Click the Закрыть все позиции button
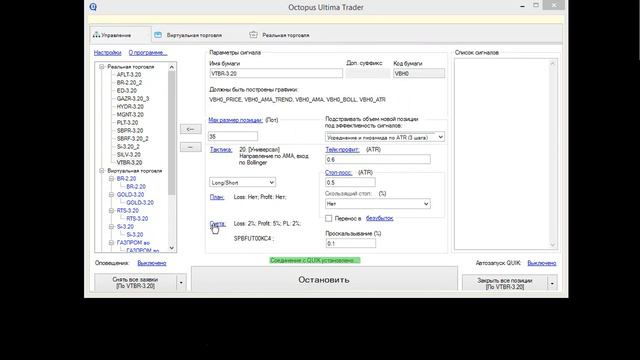This screenshot has width=640, height=360. coord(504,283)
